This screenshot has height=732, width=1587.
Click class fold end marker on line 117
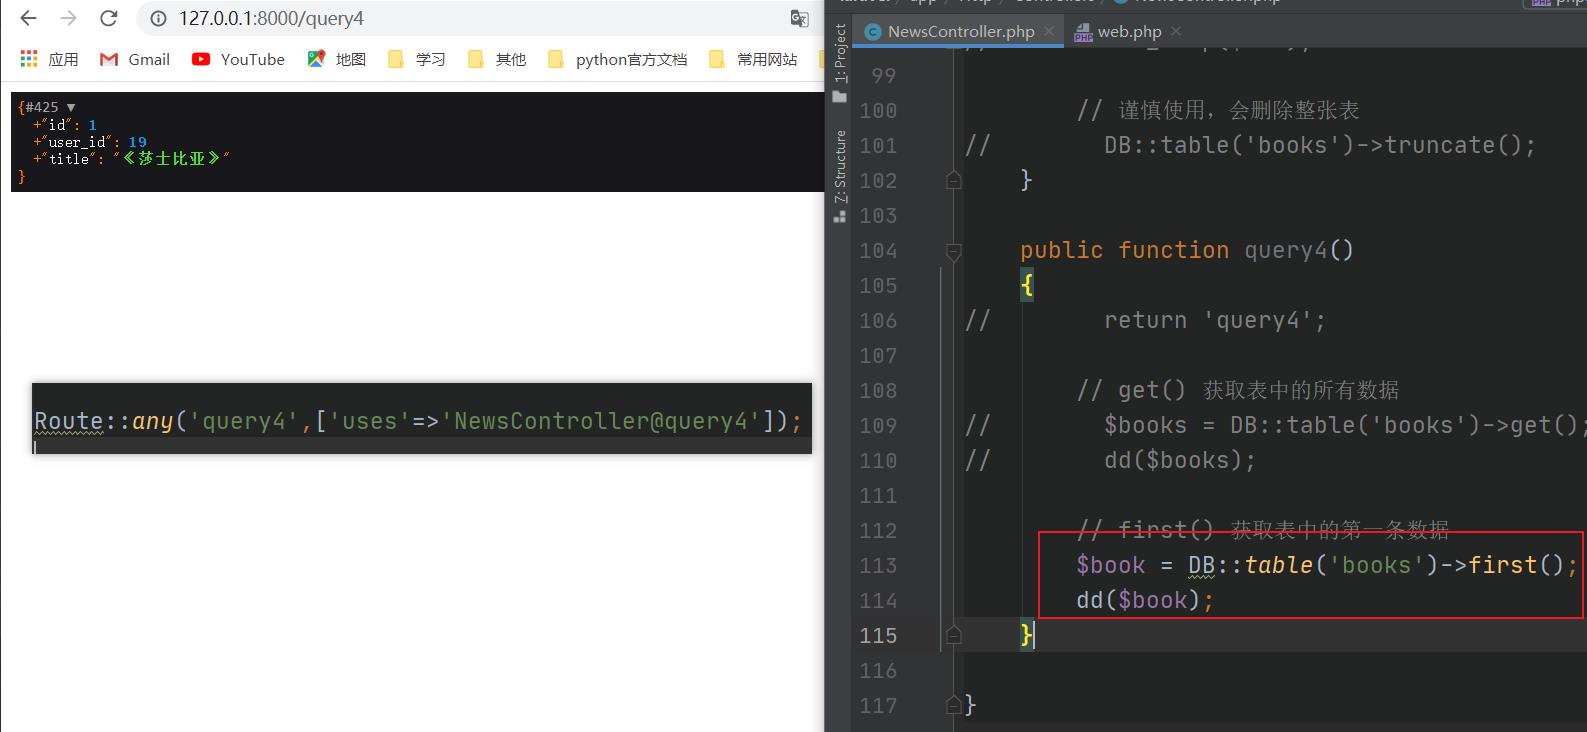click(x=953, y=705)
